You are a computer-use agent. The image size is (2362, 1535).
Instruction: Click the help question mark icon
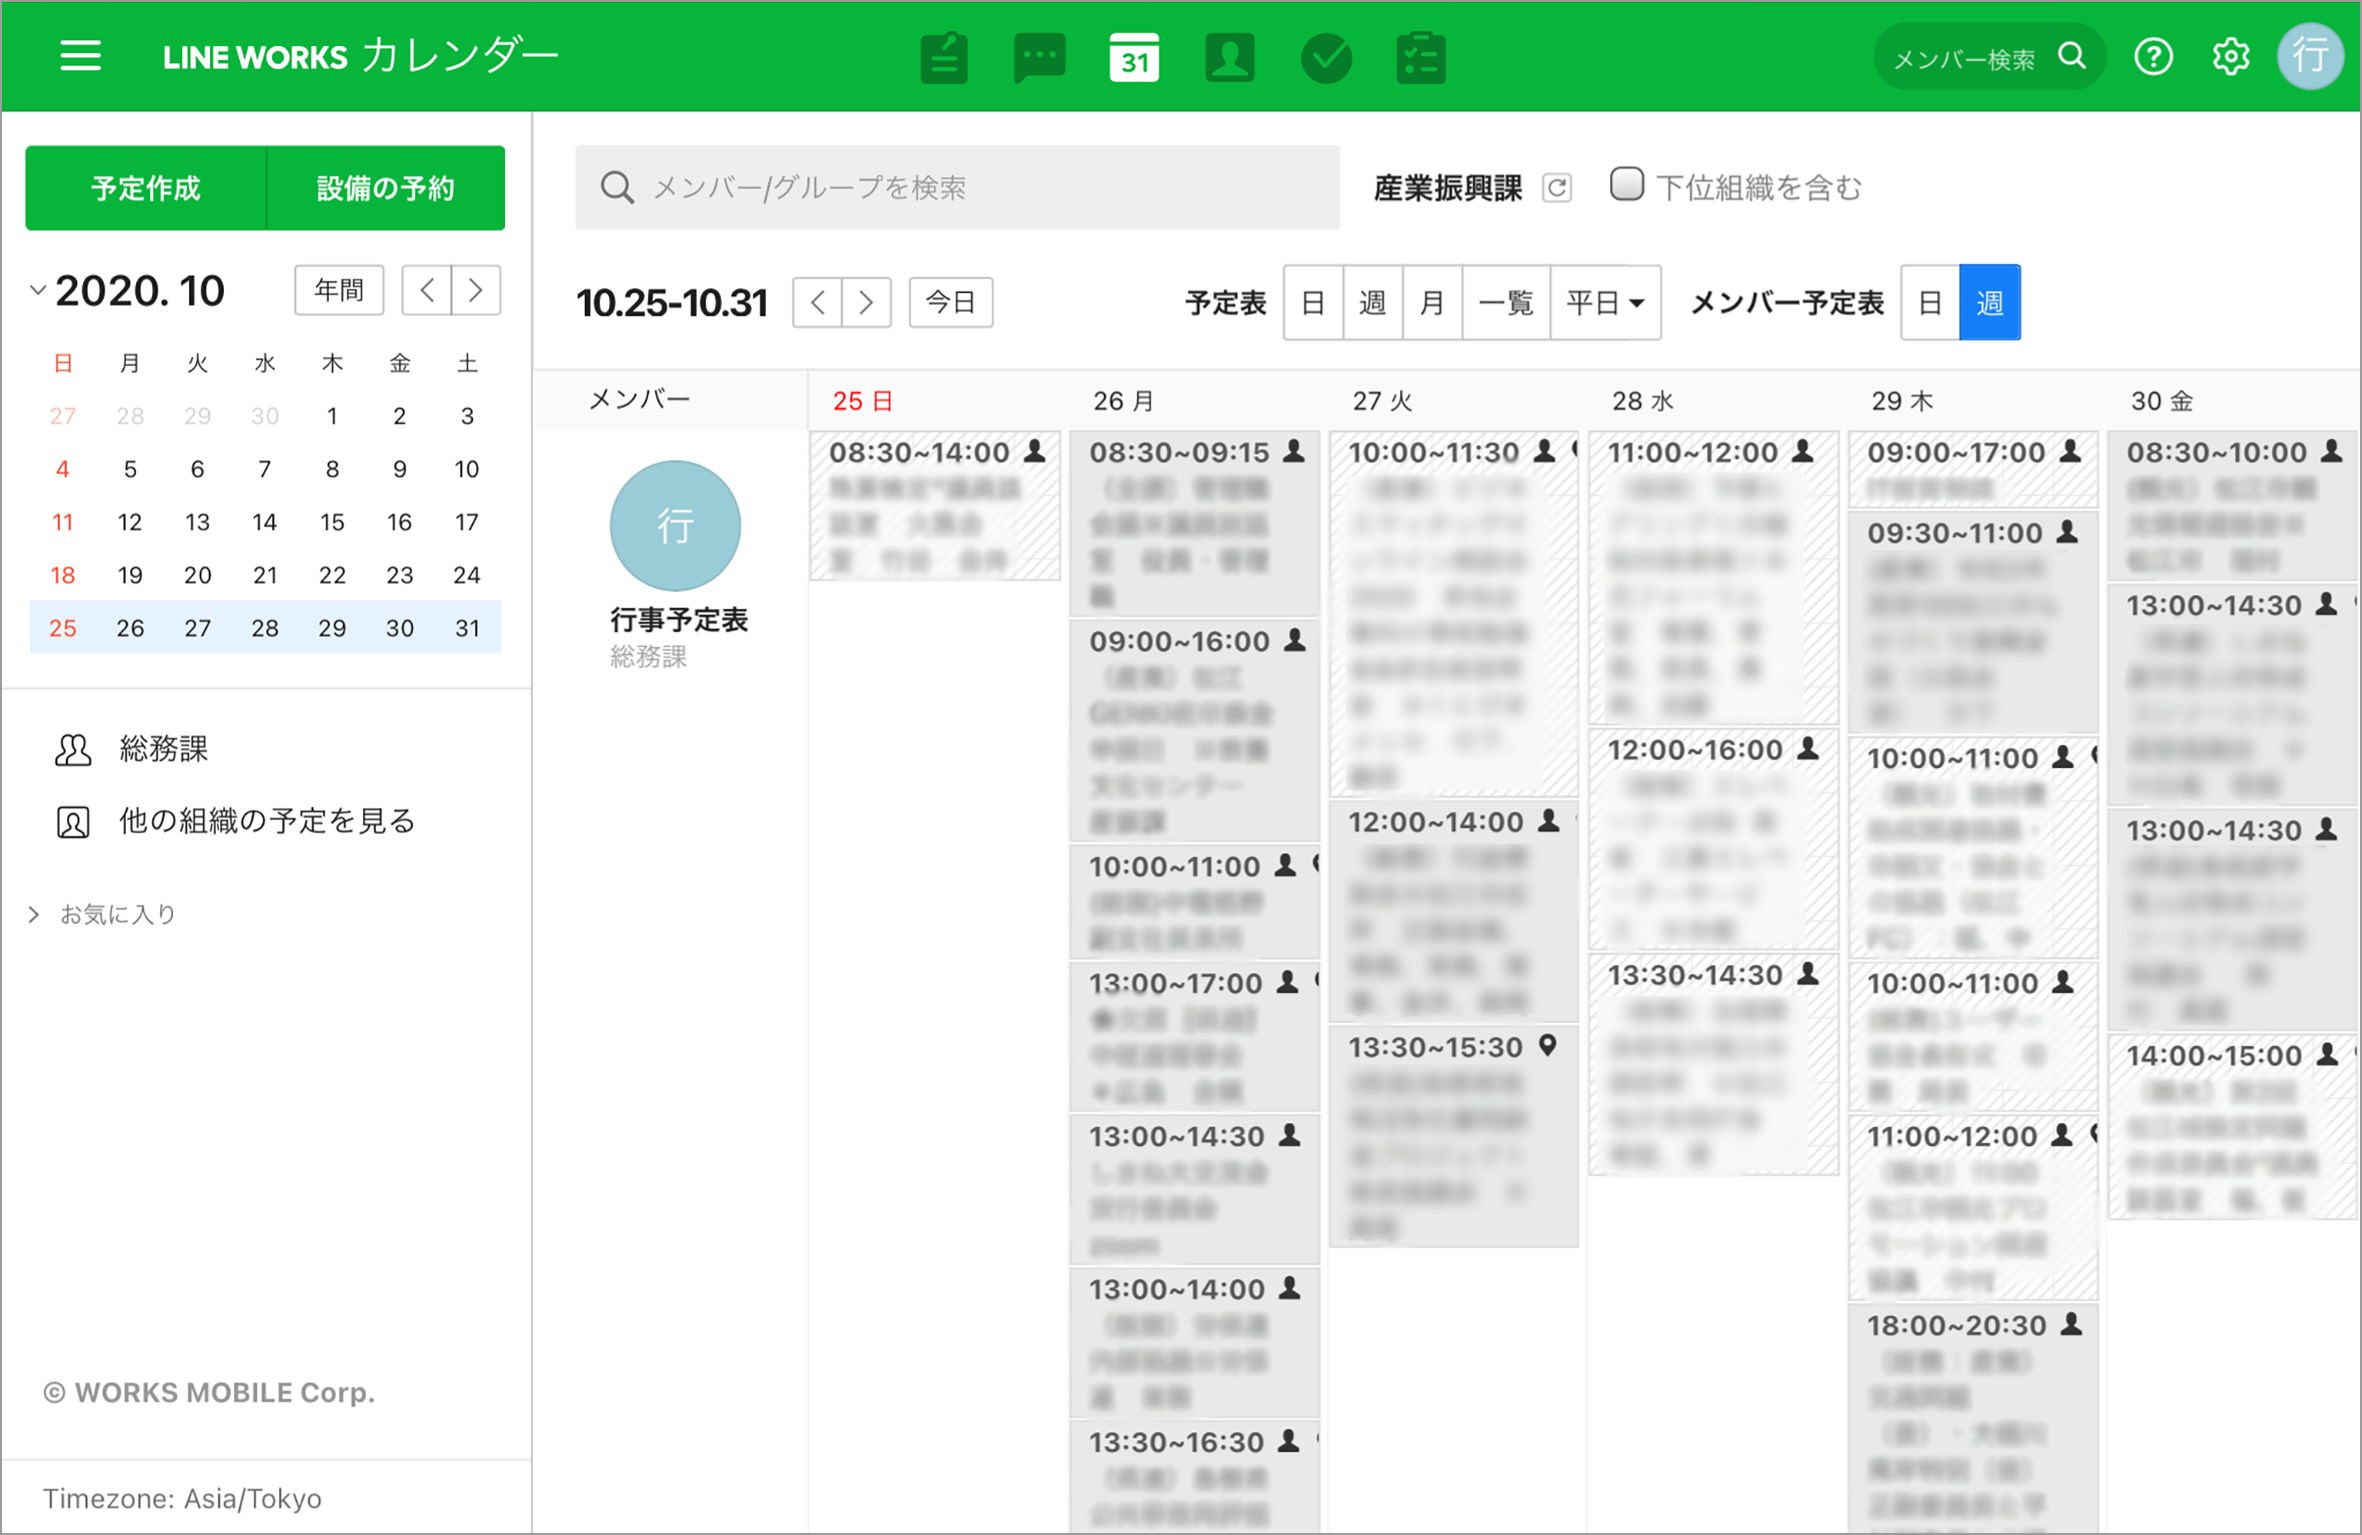click(2153, 57)
